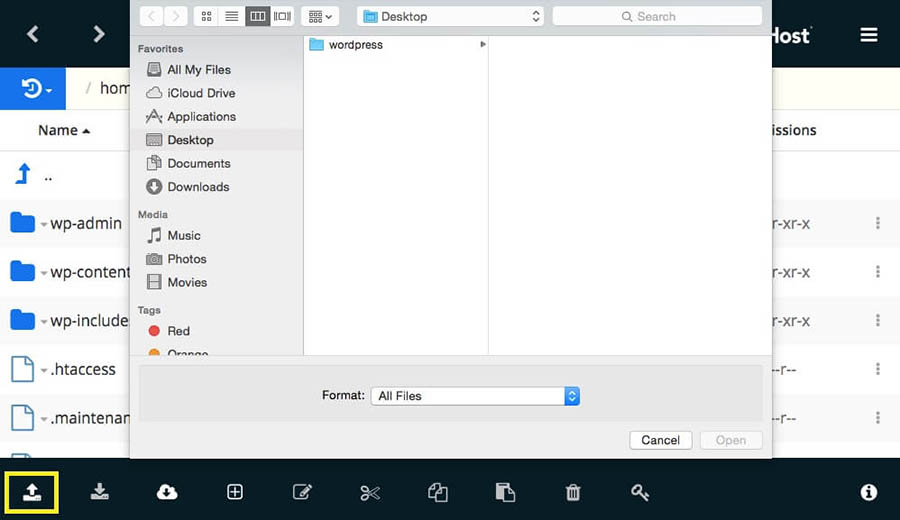Screen dimensions: 900x520
Task: Expand the item arrangement dropdown
Action: (x=320, y=16)
